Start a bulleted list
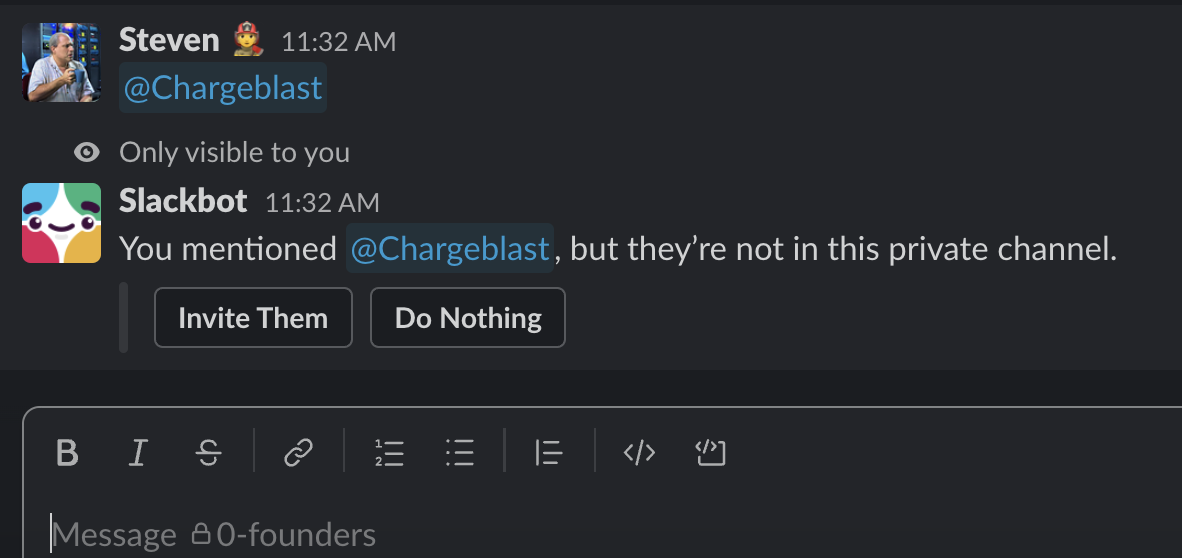 click(x=459, y=452)
